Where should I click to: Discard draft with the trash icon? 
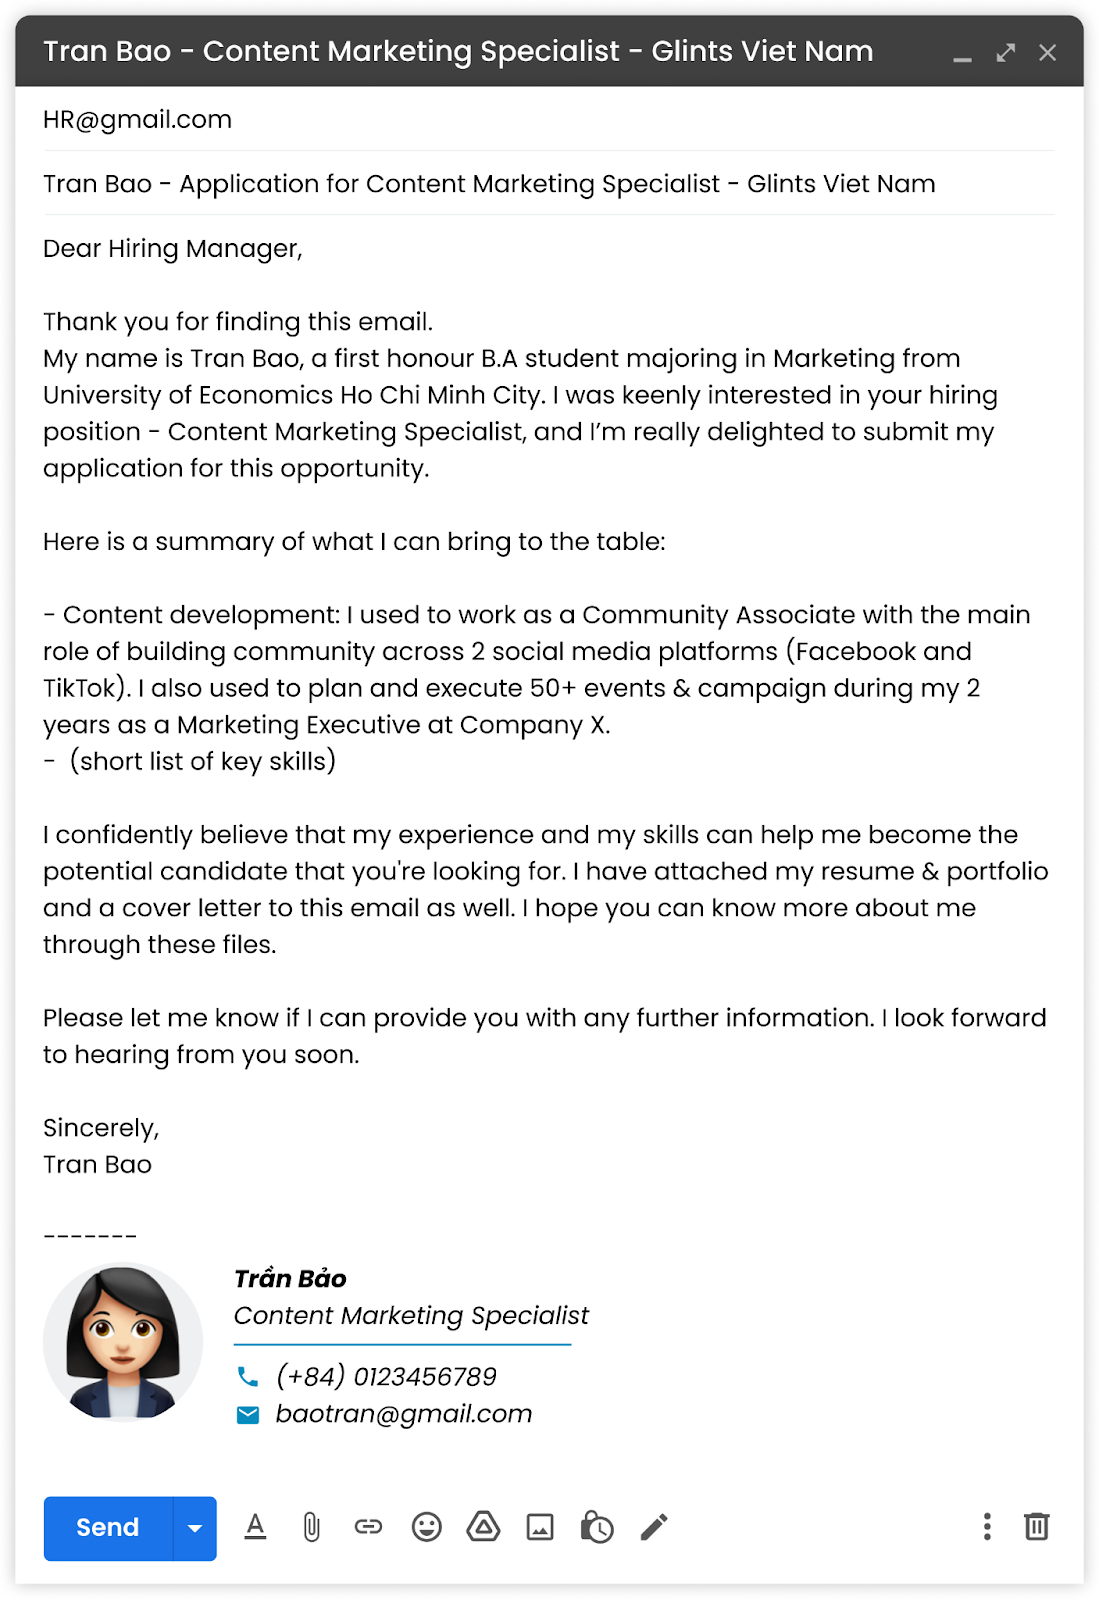point(1037,1526)
